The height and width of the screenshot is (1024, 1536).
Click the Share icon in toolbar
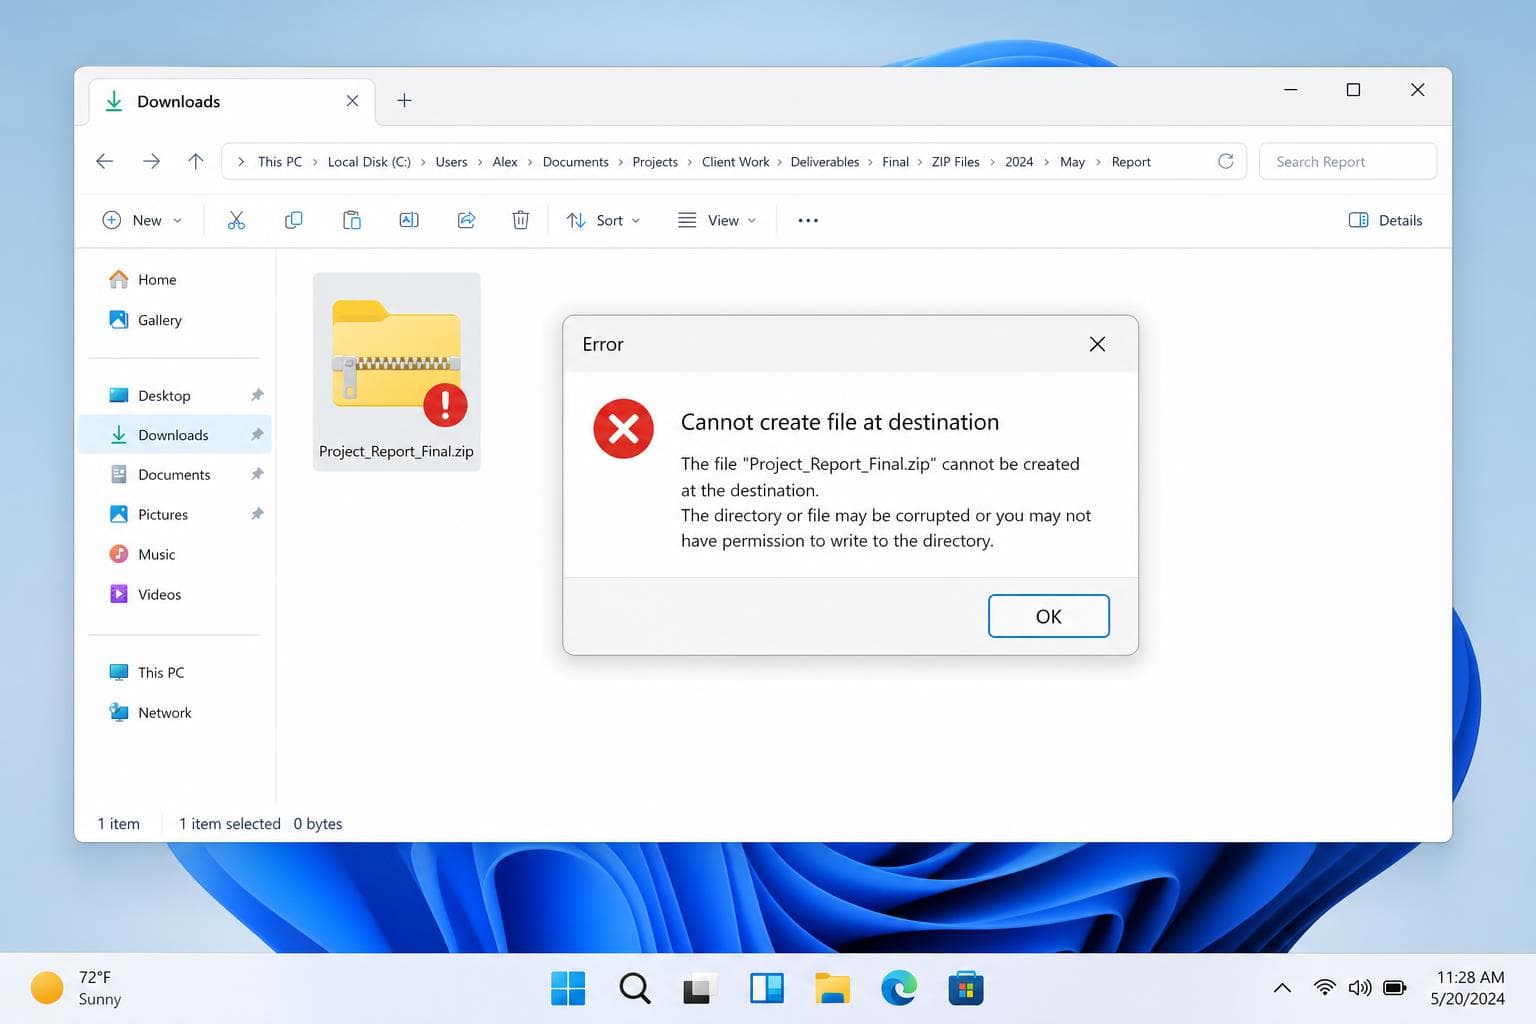pyautogui.click(x=466, y=220)
